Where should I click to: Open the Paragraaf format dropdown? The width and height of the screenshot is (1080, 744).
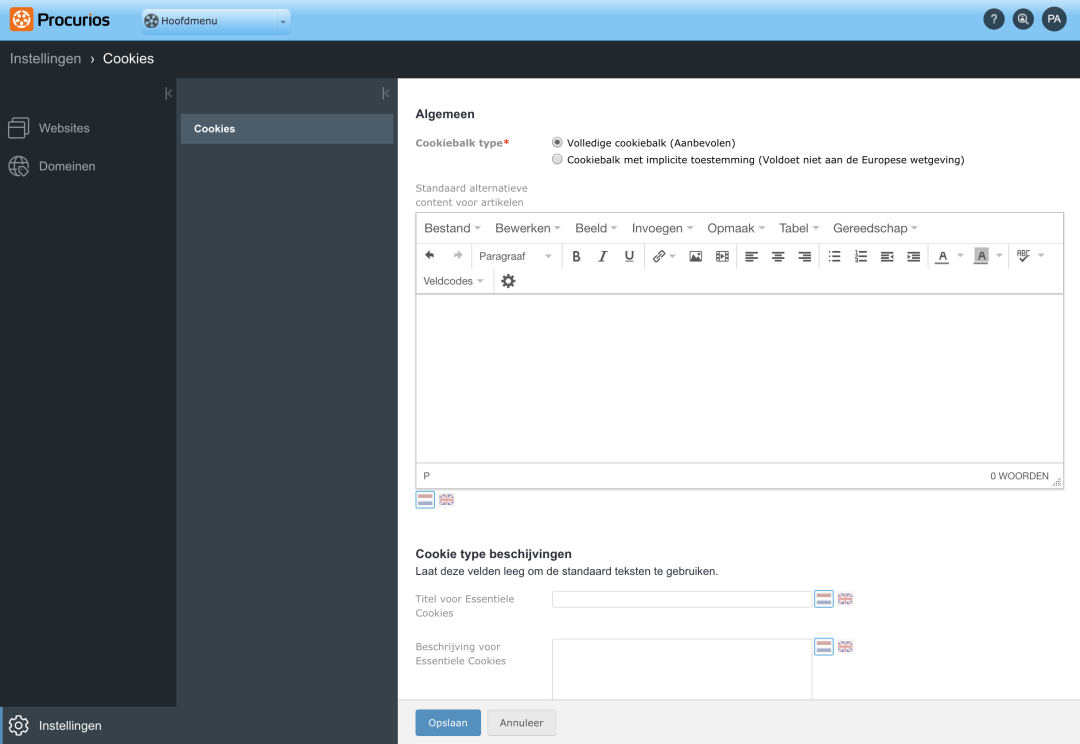tap(516, 256)
